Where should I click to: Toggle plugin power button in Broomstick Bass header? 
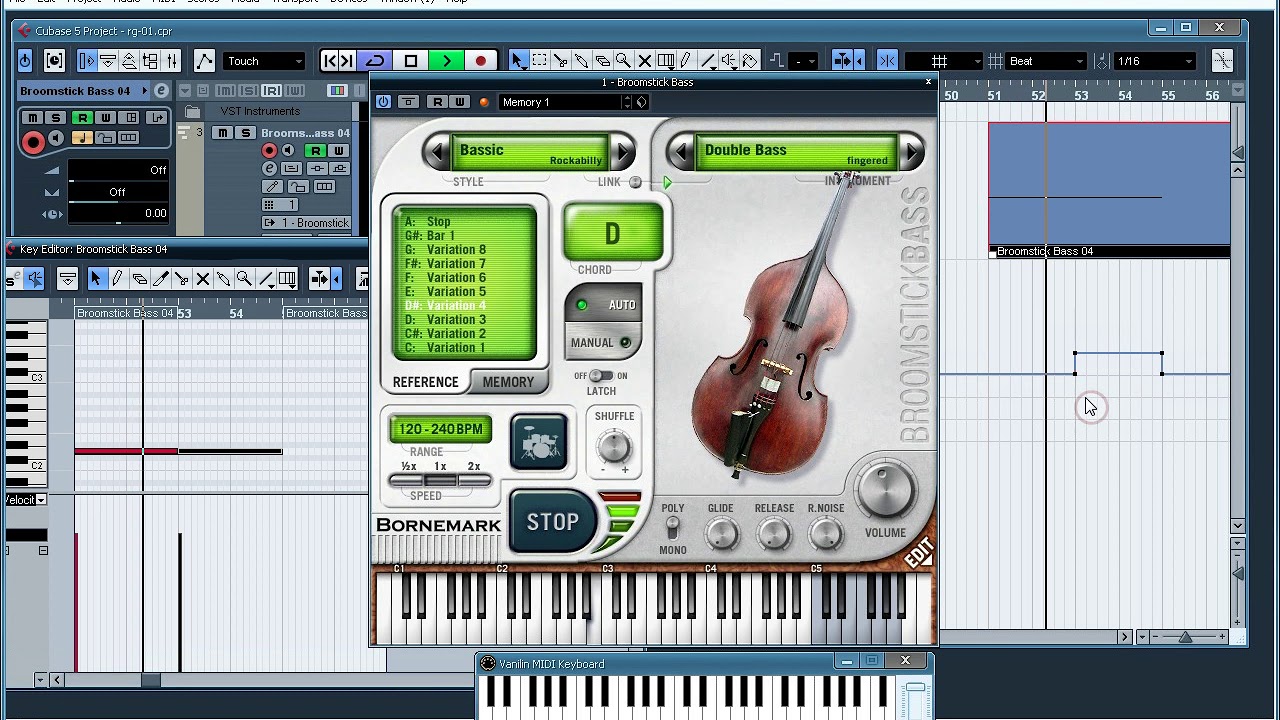[383, 102]
